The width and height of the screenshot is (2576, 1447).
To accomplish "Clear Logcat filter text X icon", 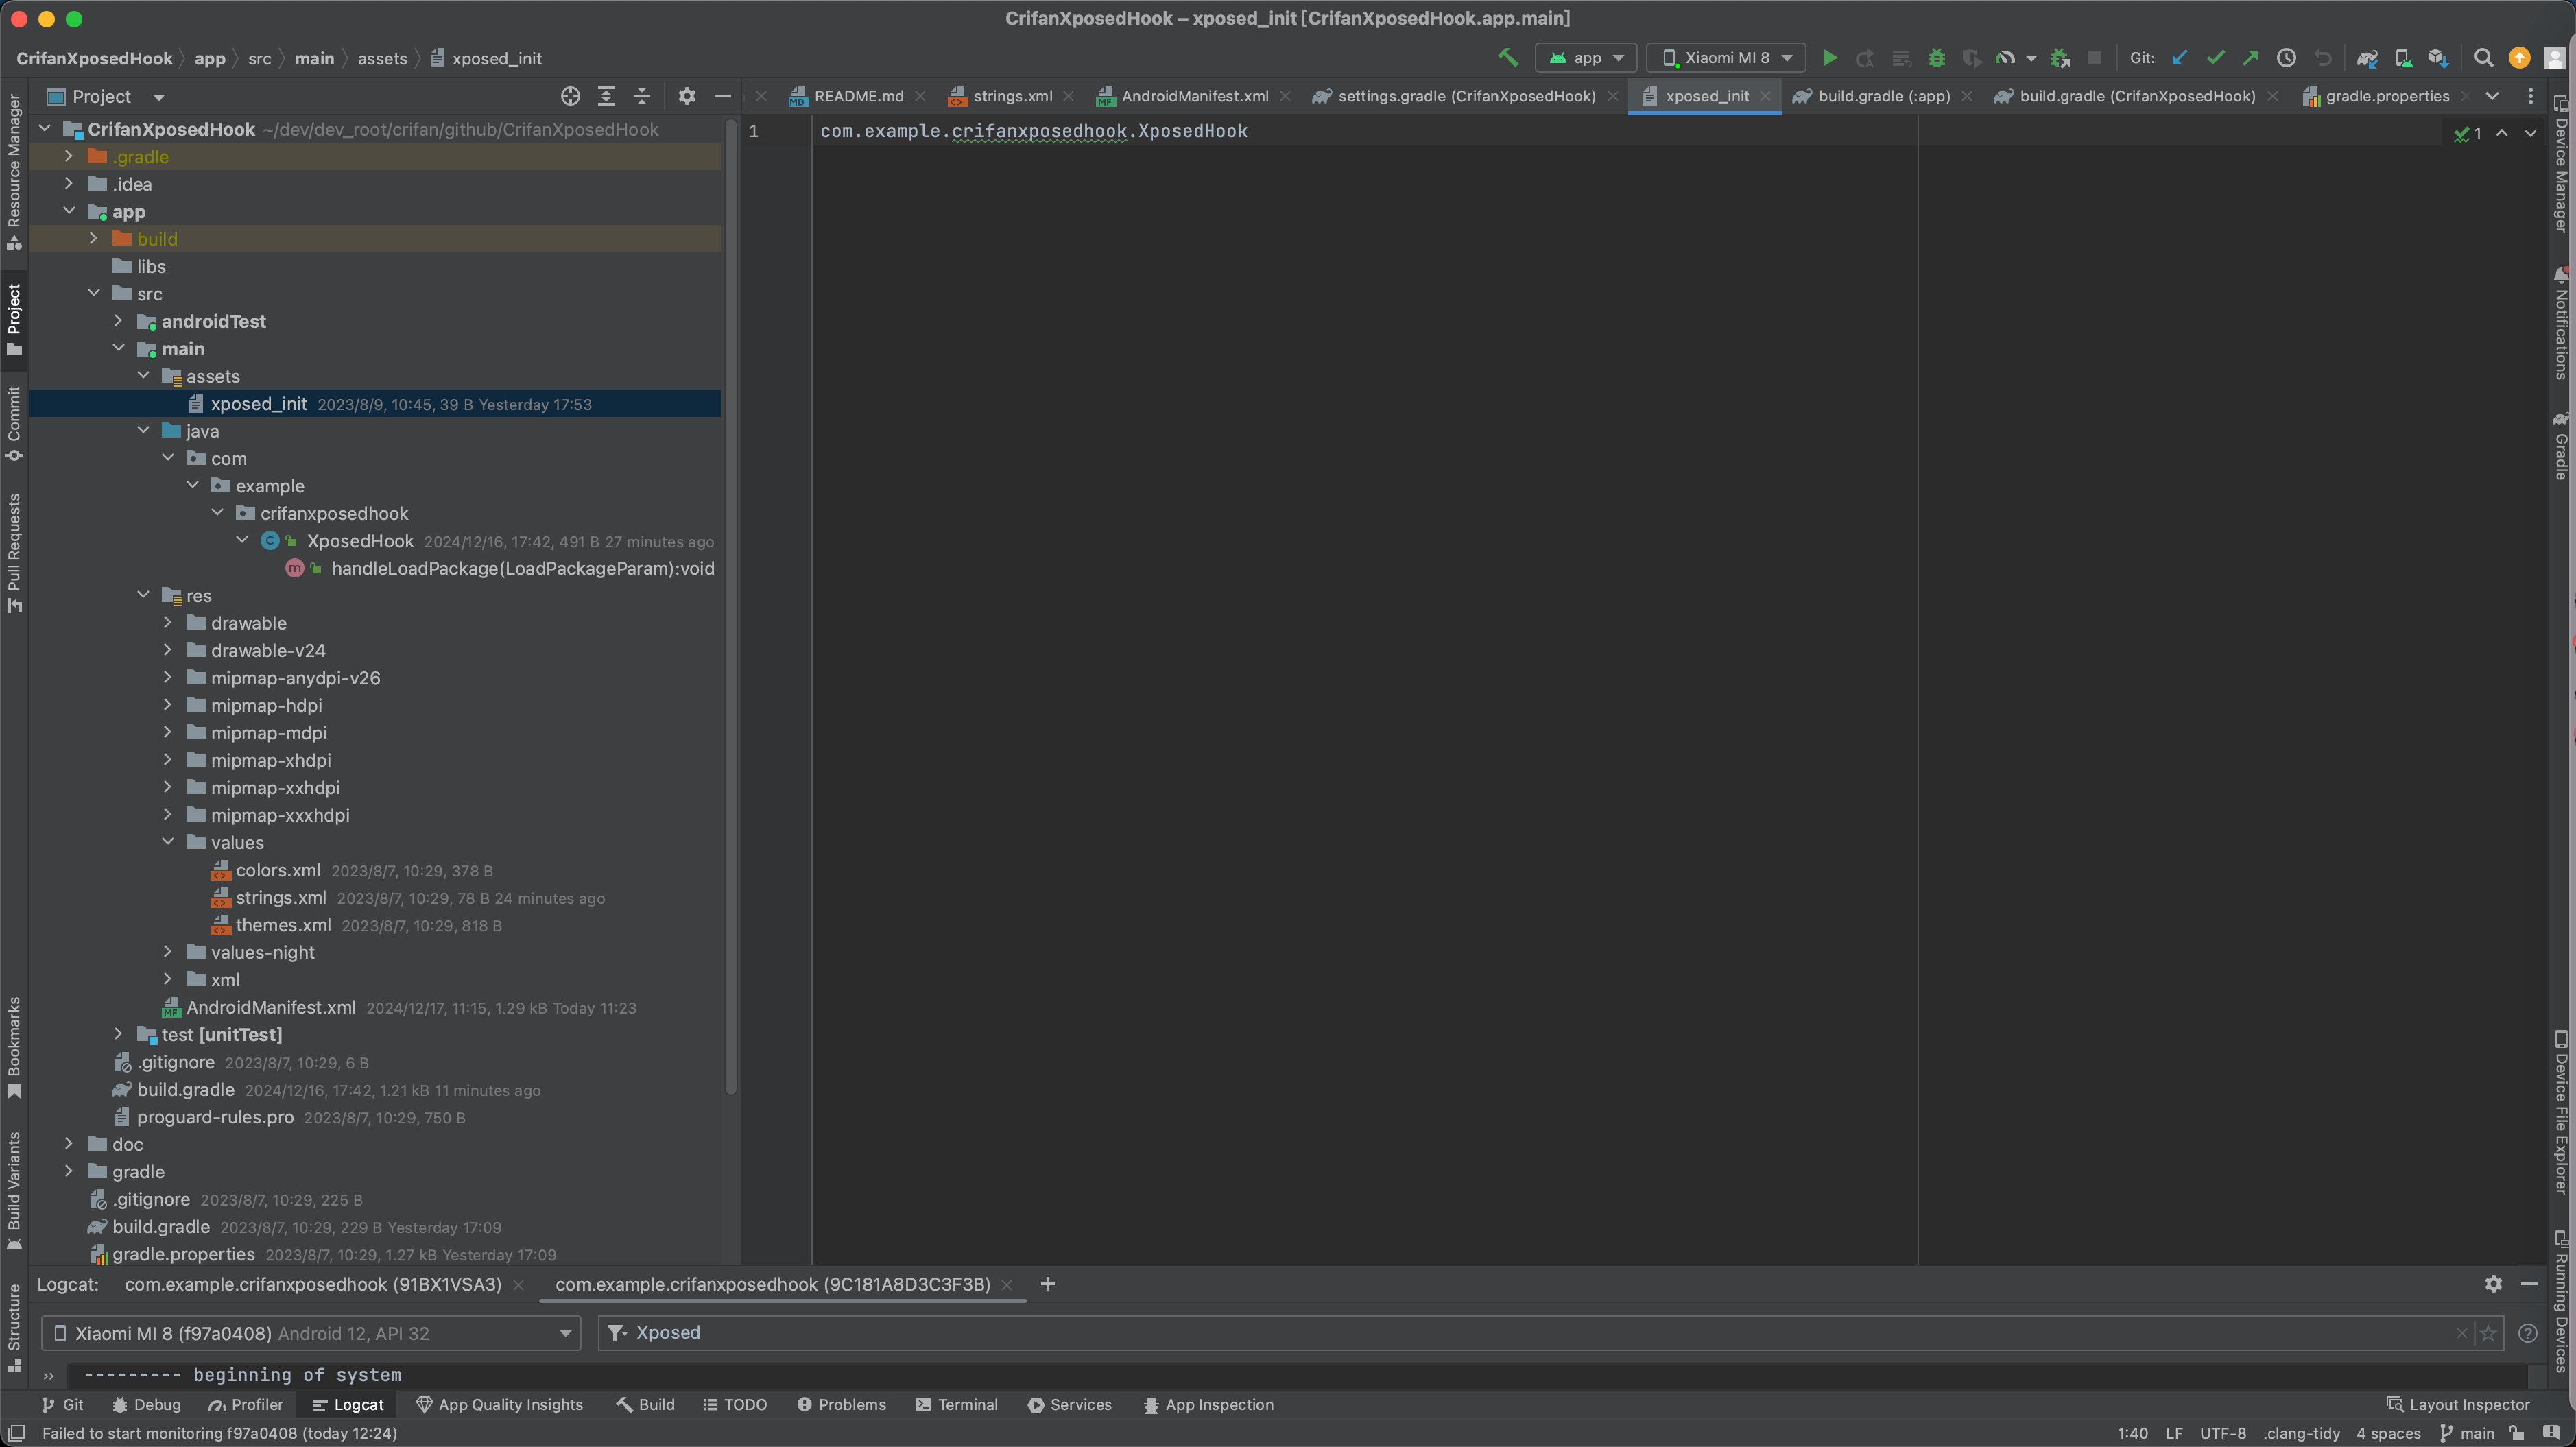I will click(x=2462, y=1333).
